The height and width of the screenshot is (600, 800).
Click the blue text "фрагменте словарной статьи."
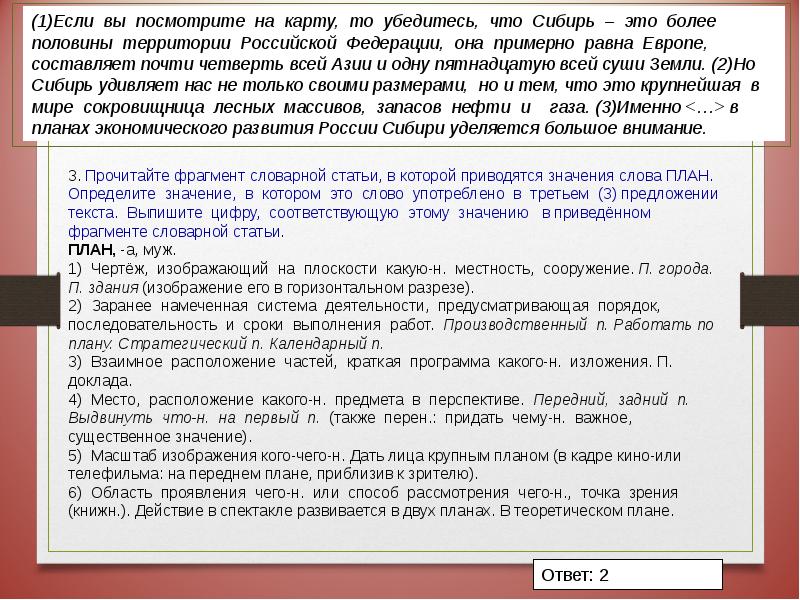[175, 231]
